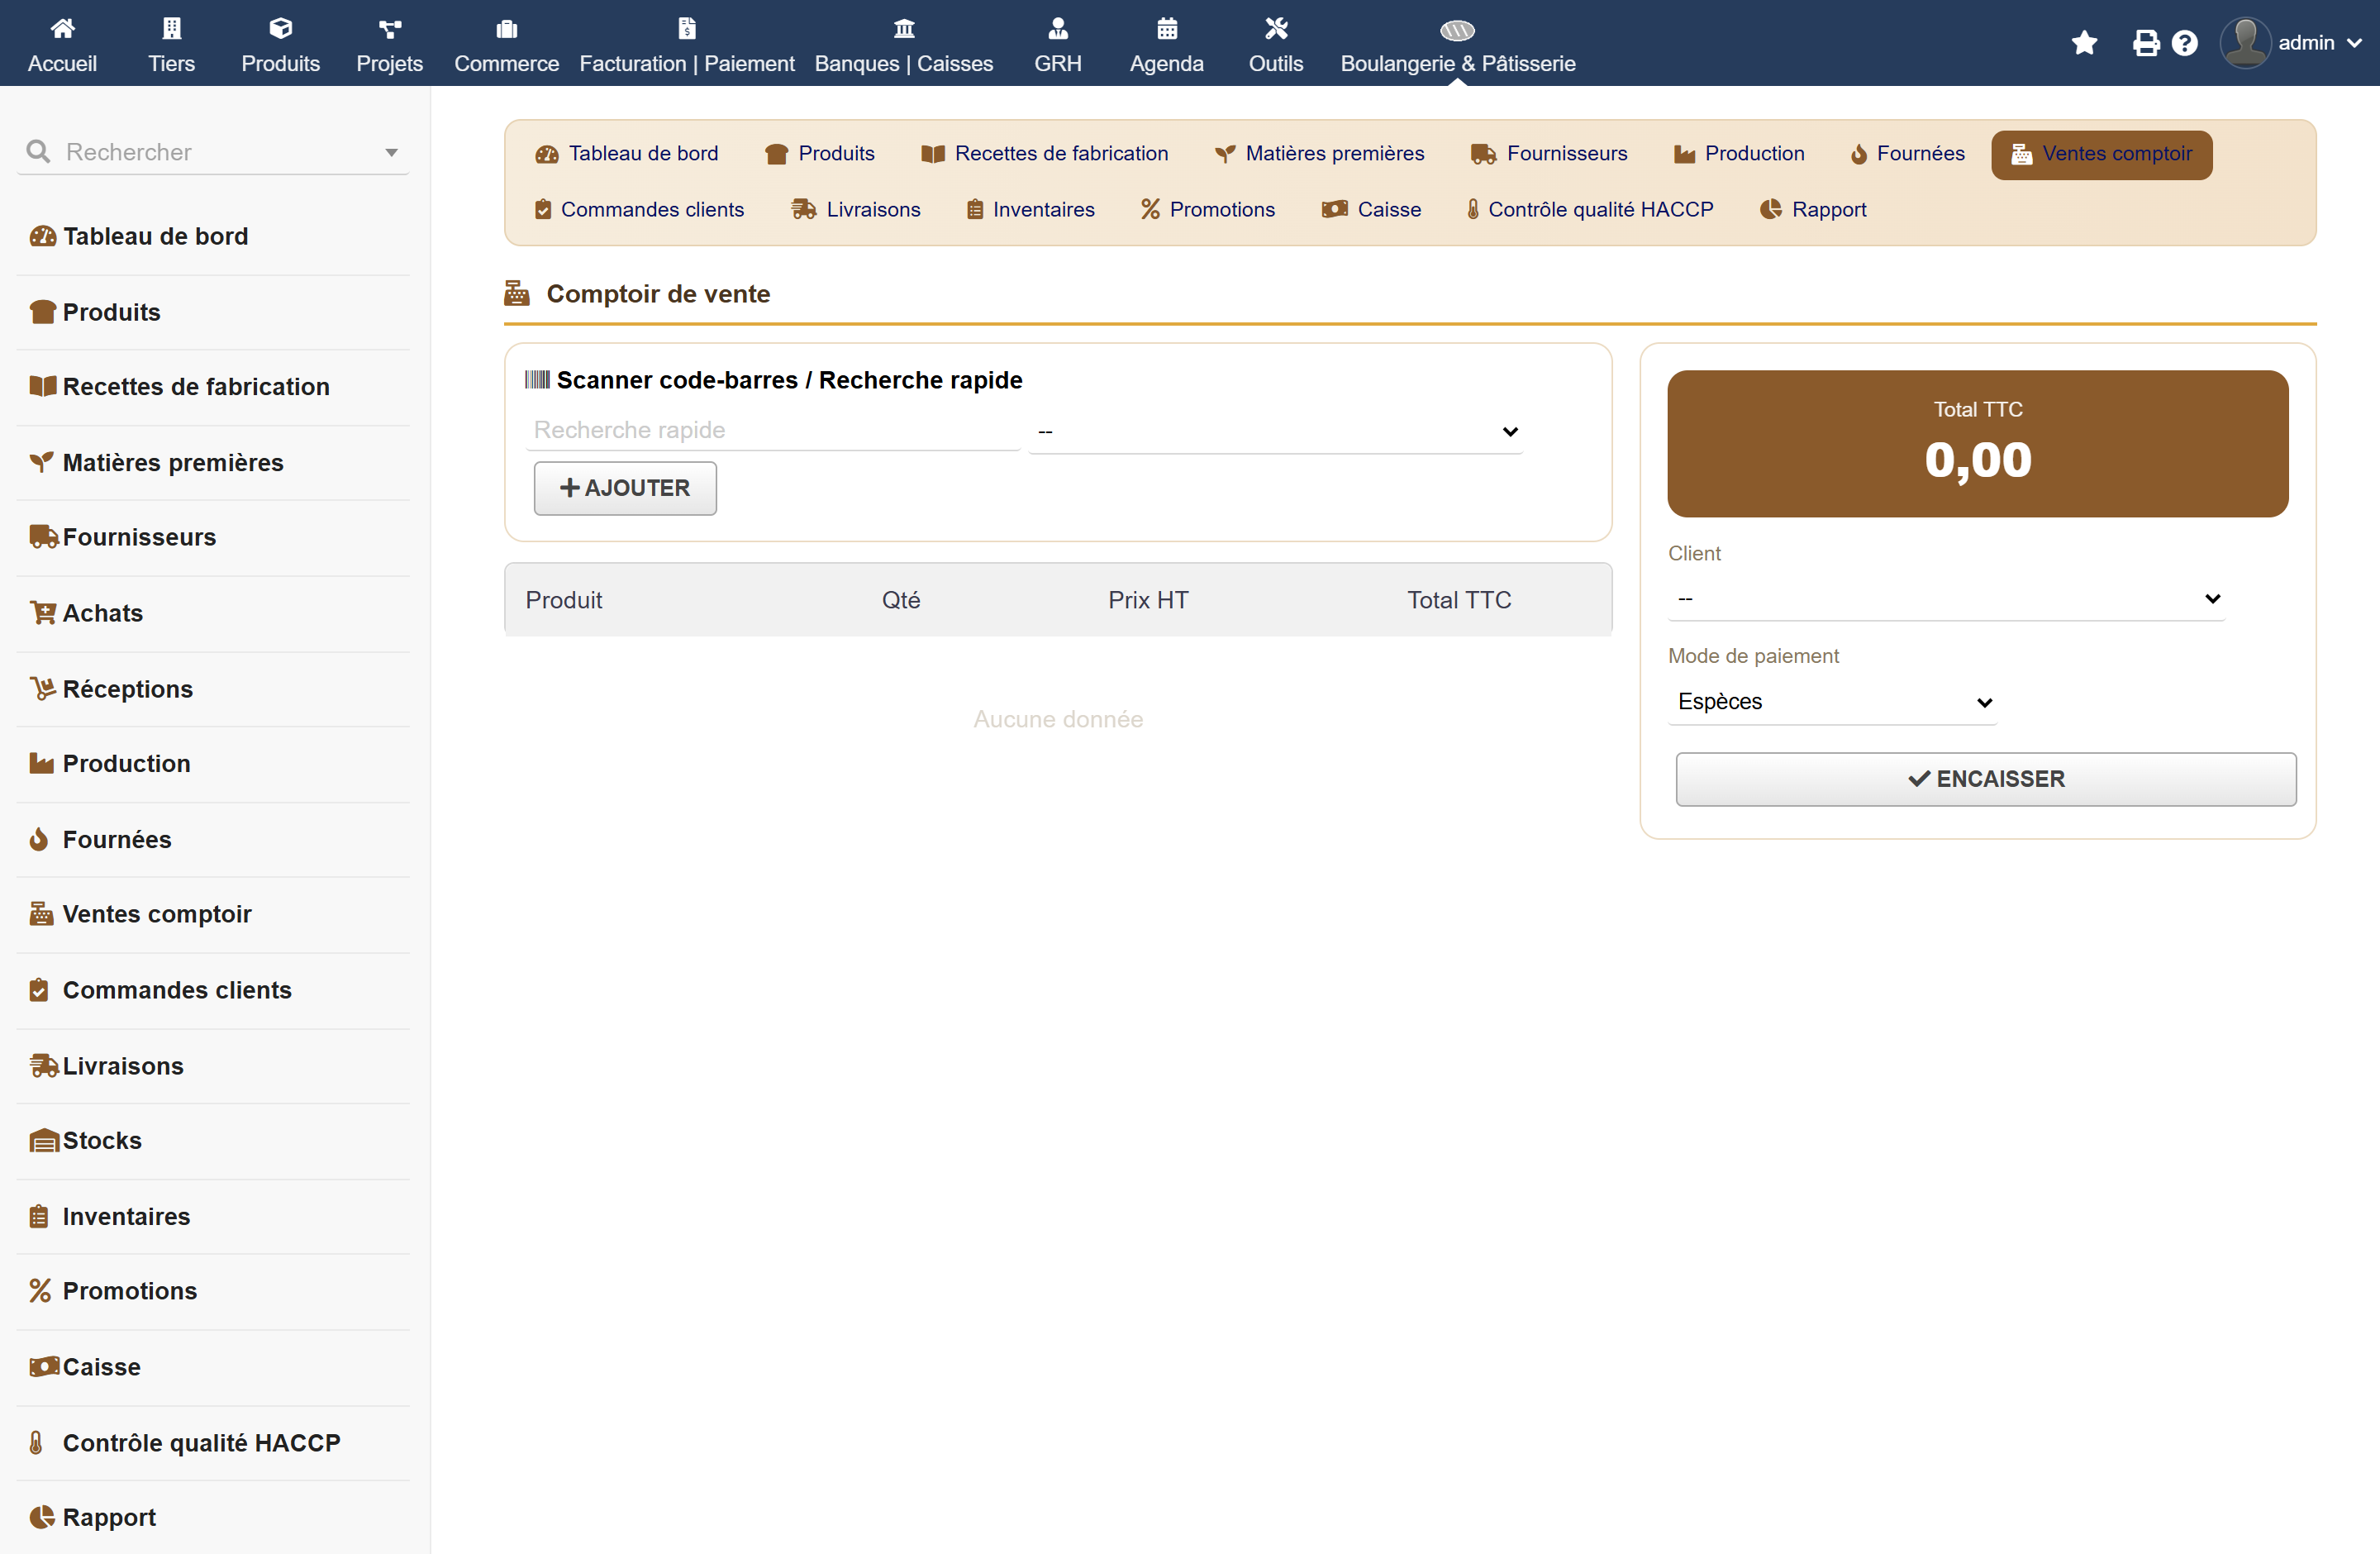Click the HACCP thermometer icon in sidebar
The image size is (2380, 1554).
click(x=36, y=1442)
